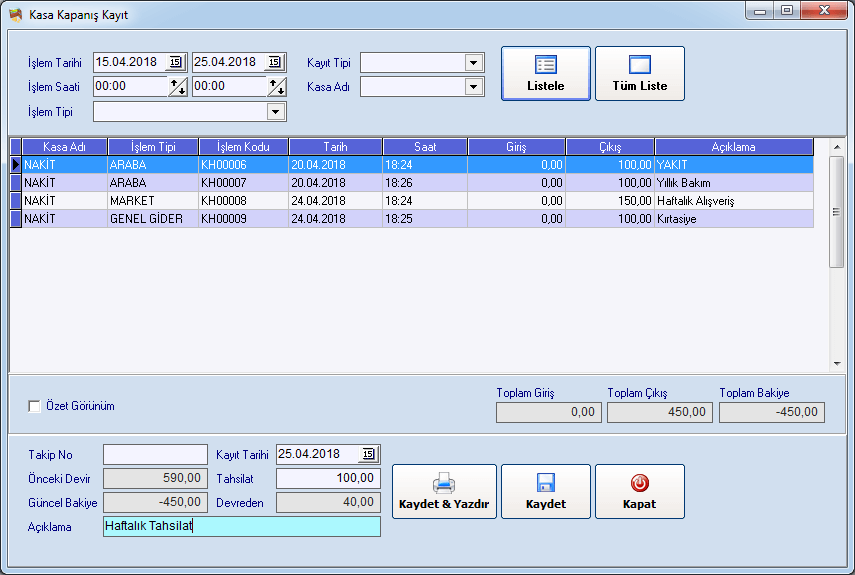
Task: Close the Kasa Kapanış Kayıt window
Action: [824, 10]
